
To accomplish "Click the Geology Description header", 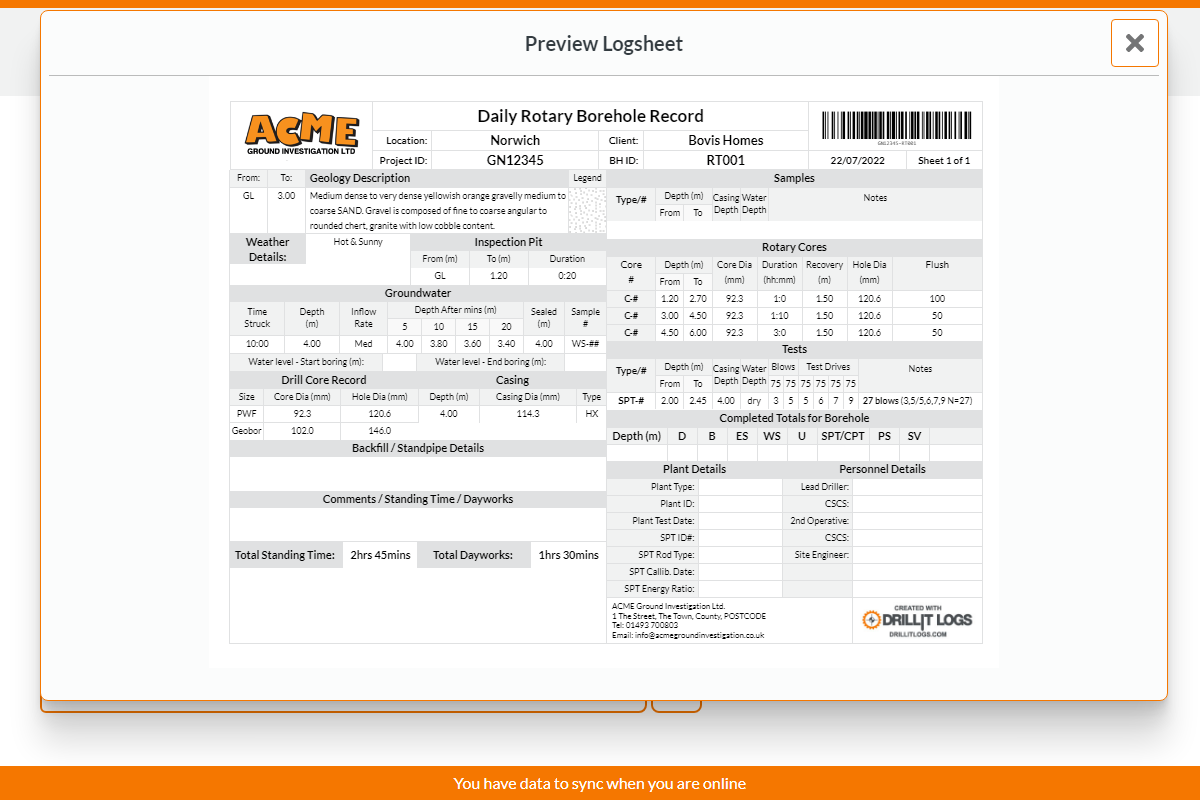I will pos(359,178).
